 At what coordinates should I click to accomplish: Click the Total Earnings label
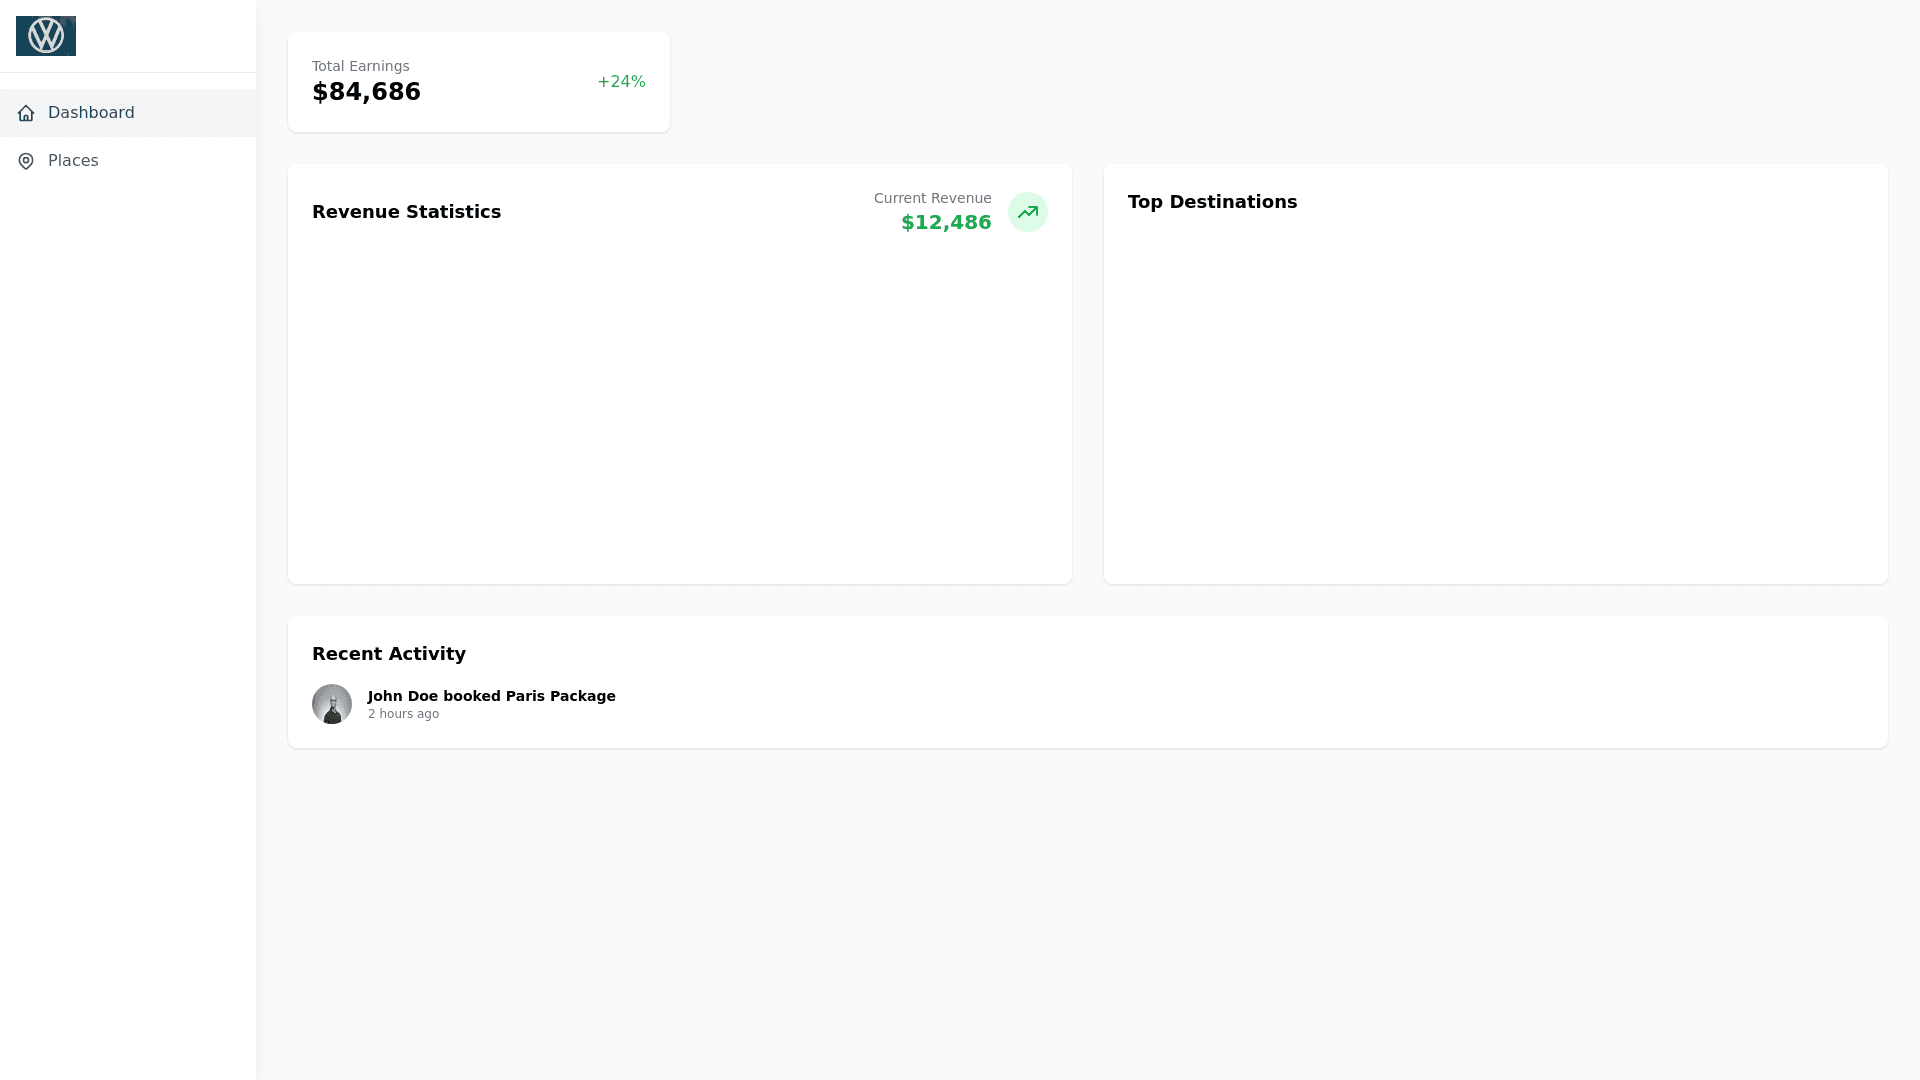pyautogui.click(x=360, y=66)
